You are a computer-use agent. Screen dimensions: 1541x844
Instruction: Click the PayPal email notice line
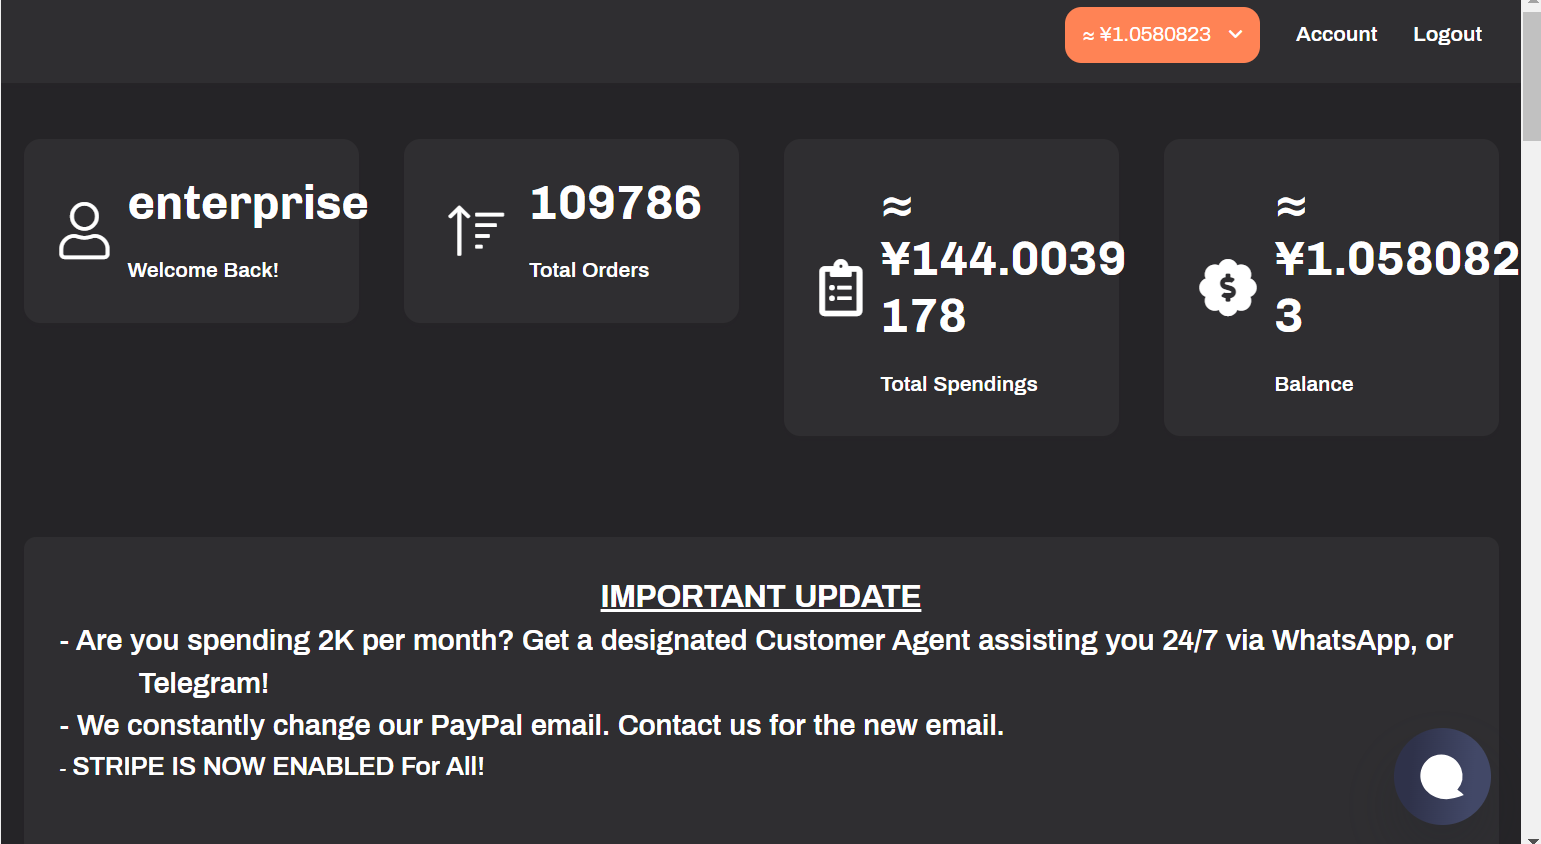[532, 725]
